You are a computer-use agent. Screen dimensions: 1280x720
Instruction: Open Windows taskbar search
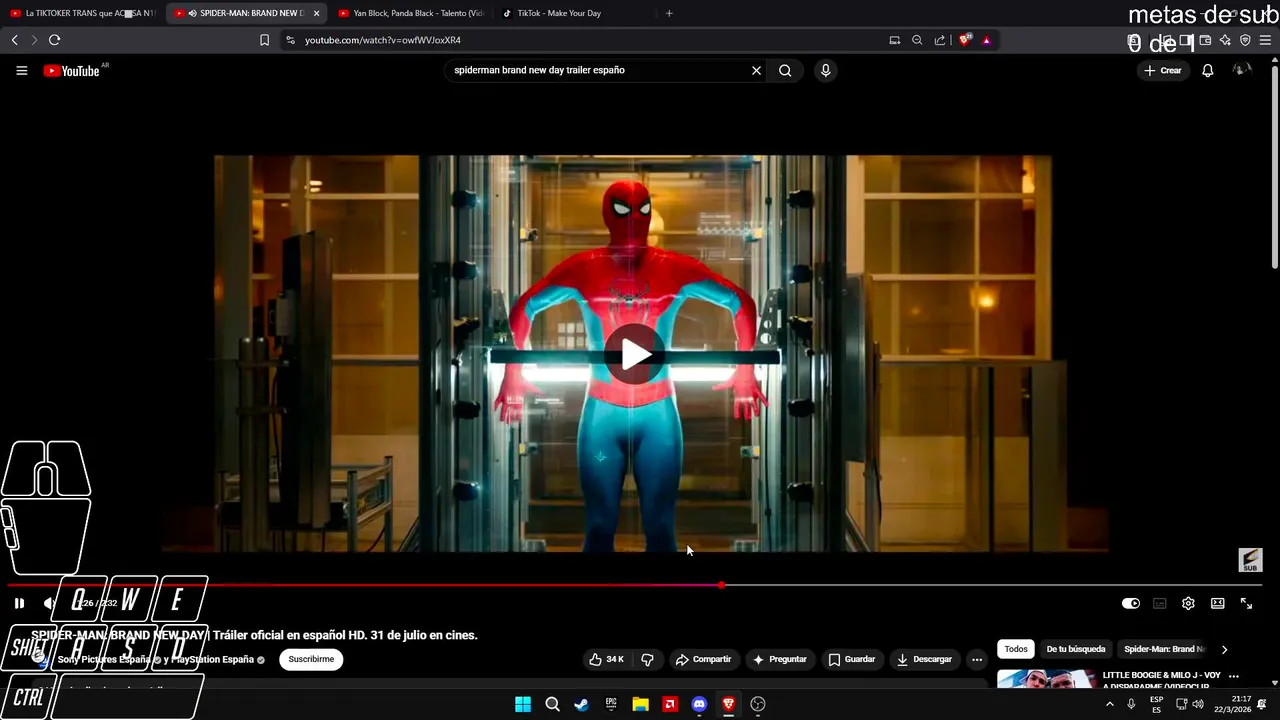(x=552, y=704)
